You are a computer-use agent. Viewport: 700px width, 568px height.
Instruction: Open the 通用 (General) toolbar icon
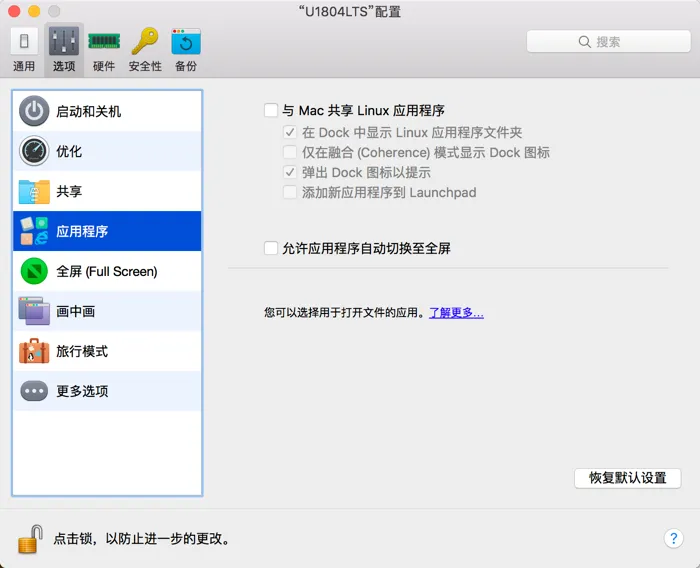[x=24, y=42]
